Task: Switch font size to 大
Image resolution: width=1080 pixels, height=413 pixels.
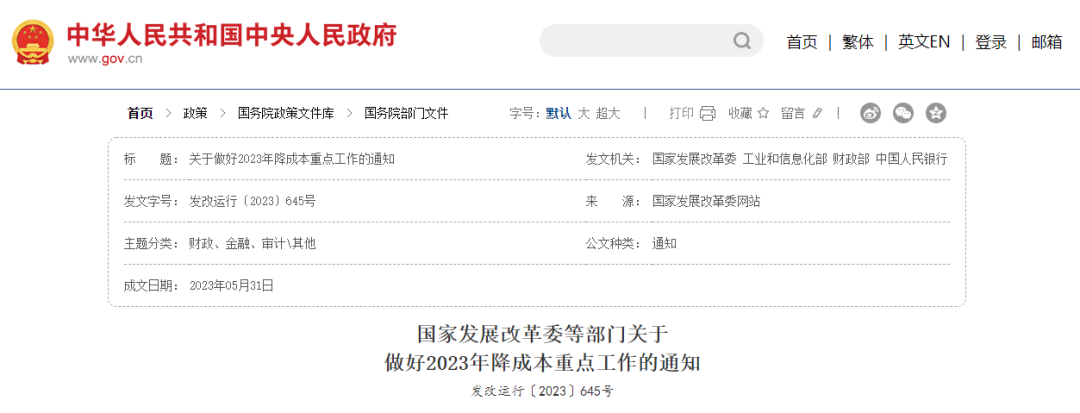Action: pos(584,113)
